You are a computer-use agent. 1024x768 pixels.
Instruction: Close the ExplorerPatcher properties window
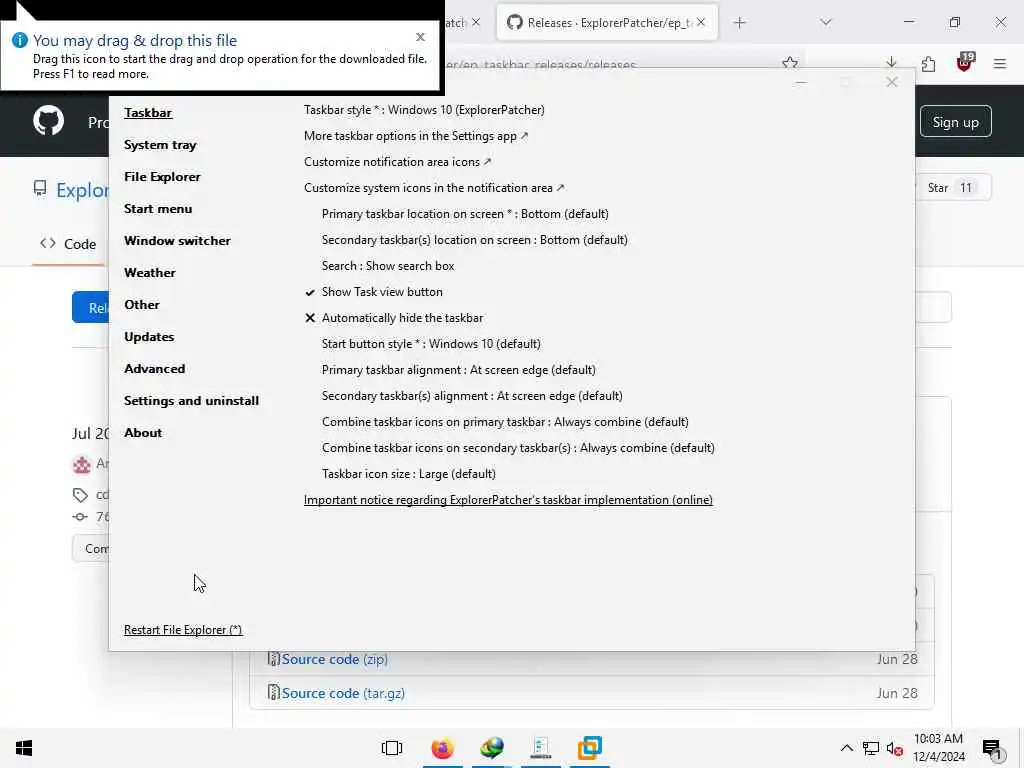click(891, 82)
